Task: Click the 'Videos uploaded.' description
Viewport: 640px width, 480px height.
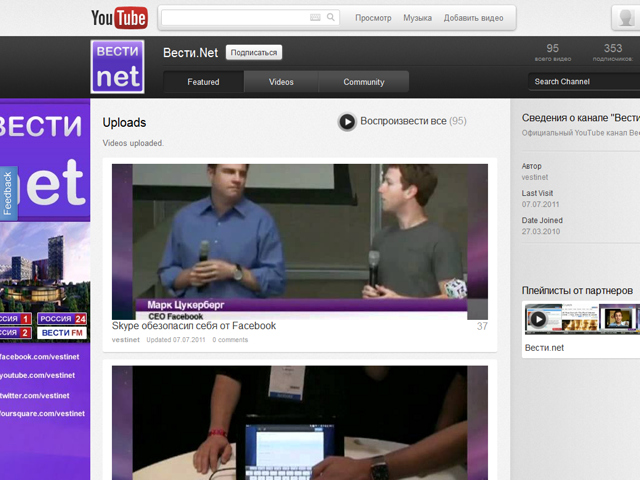Action: click(x=133, y=143)
